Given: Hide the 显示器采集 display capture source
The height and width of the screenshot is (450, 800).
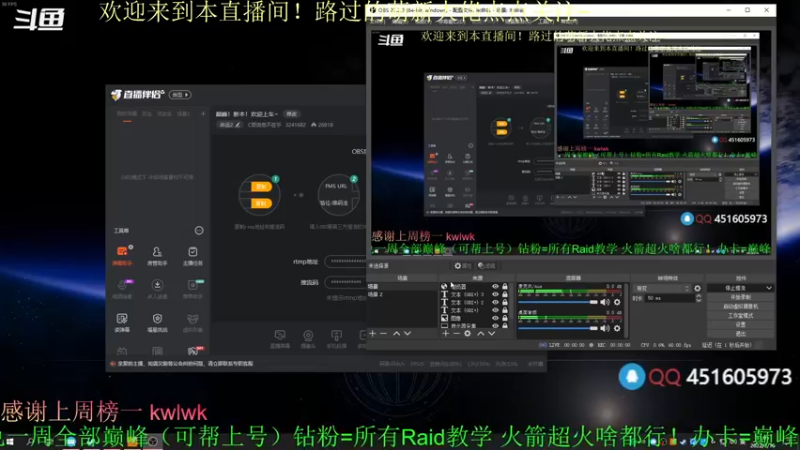Looking at the screenshot, I should [495, 326].
